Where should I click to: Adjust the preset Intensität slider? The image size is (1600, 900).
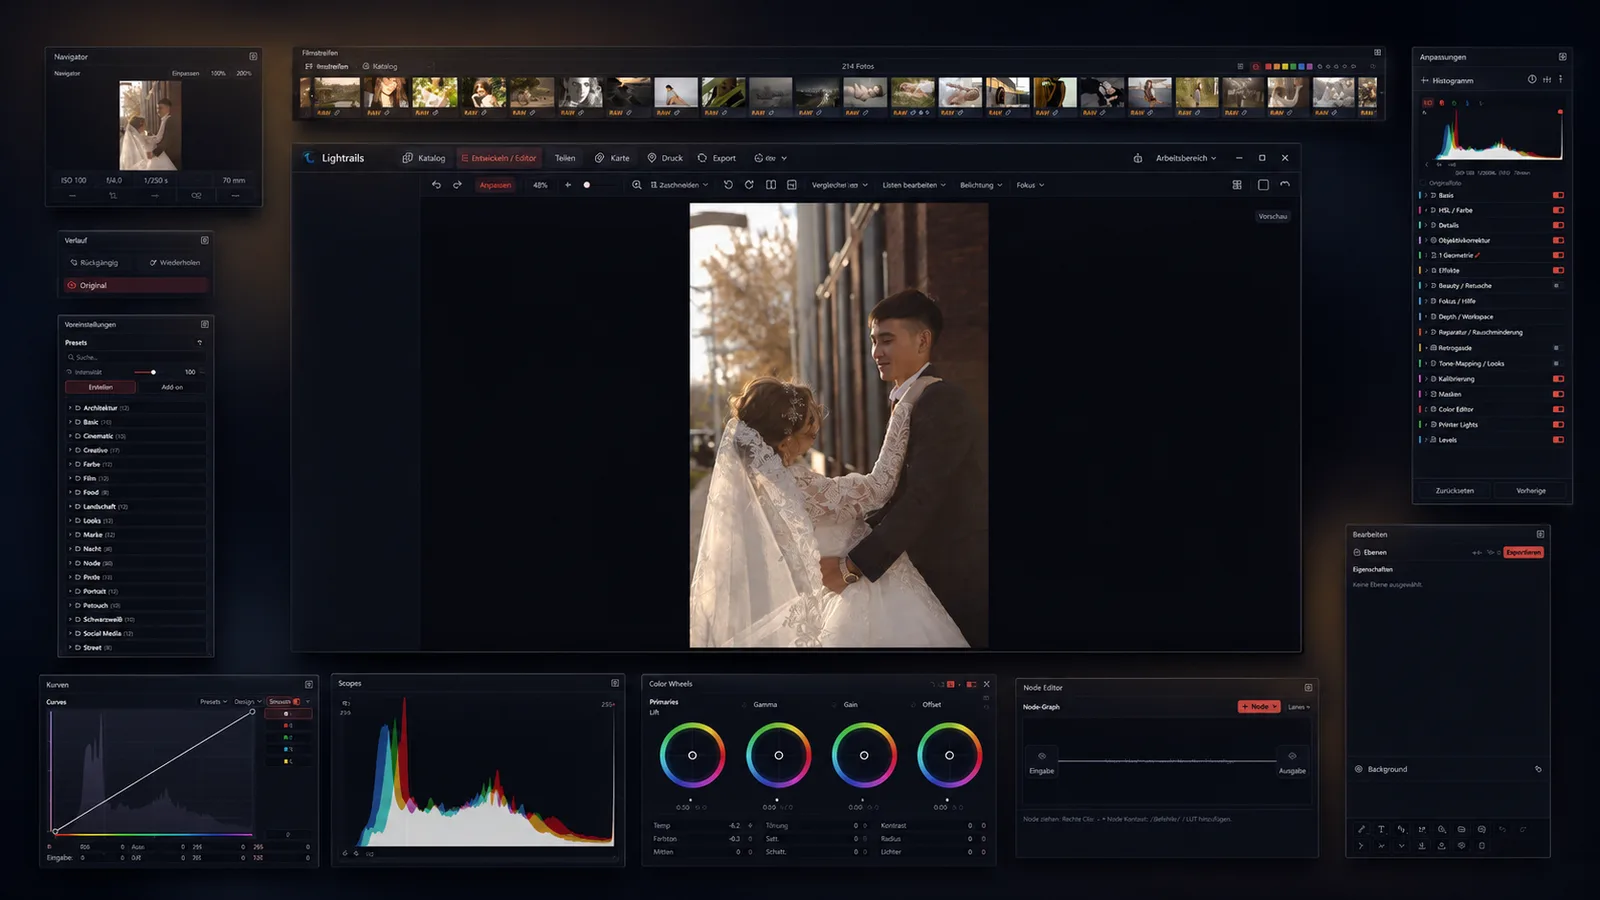pyautogui.click(x=143, y=372)
